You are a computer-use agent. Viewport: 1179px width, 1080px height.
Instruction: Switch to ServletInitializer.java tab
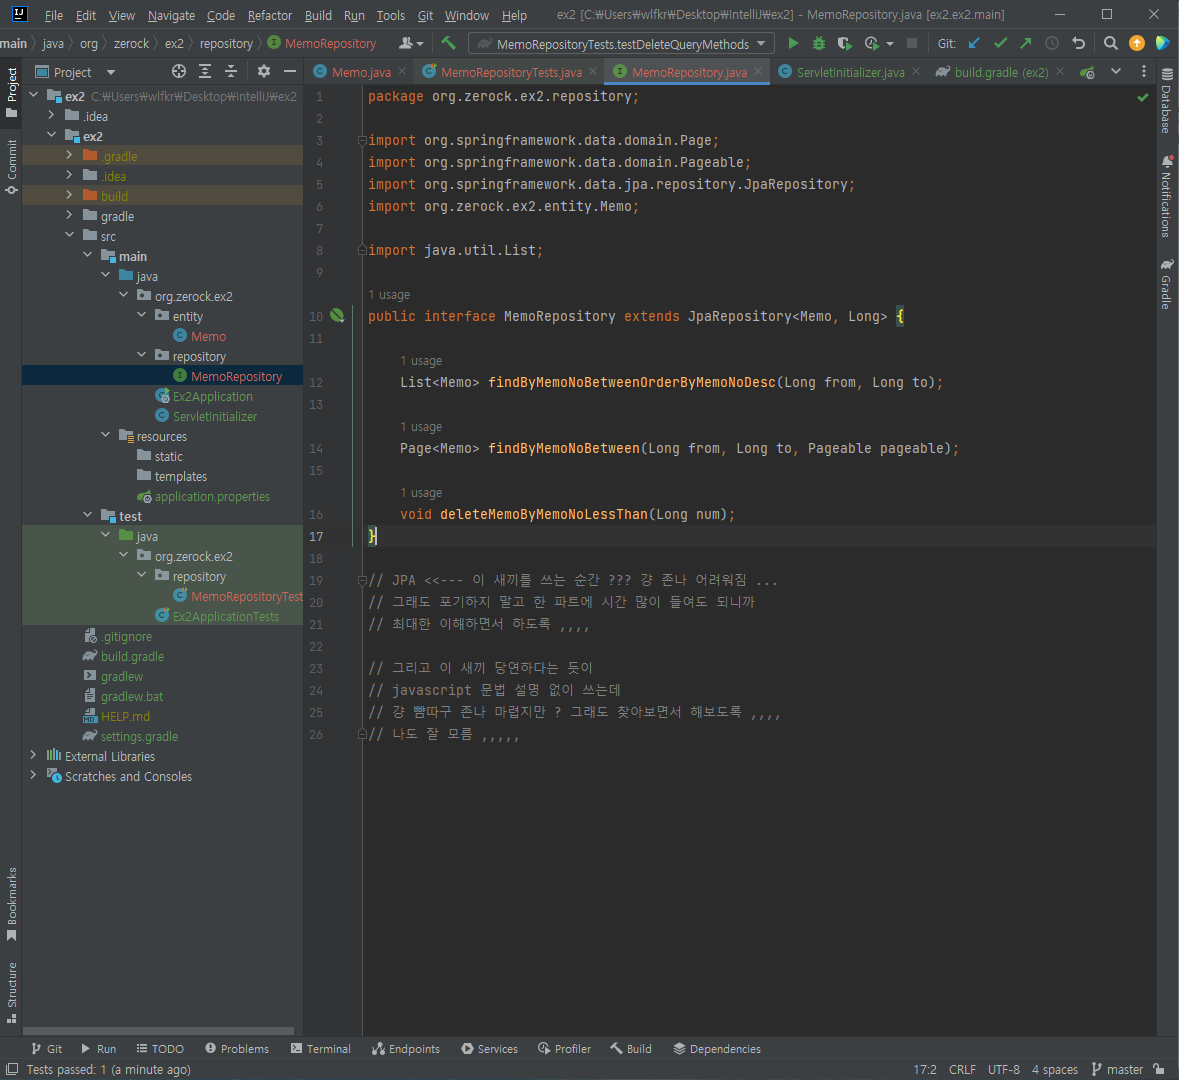(x=850, y=72)
